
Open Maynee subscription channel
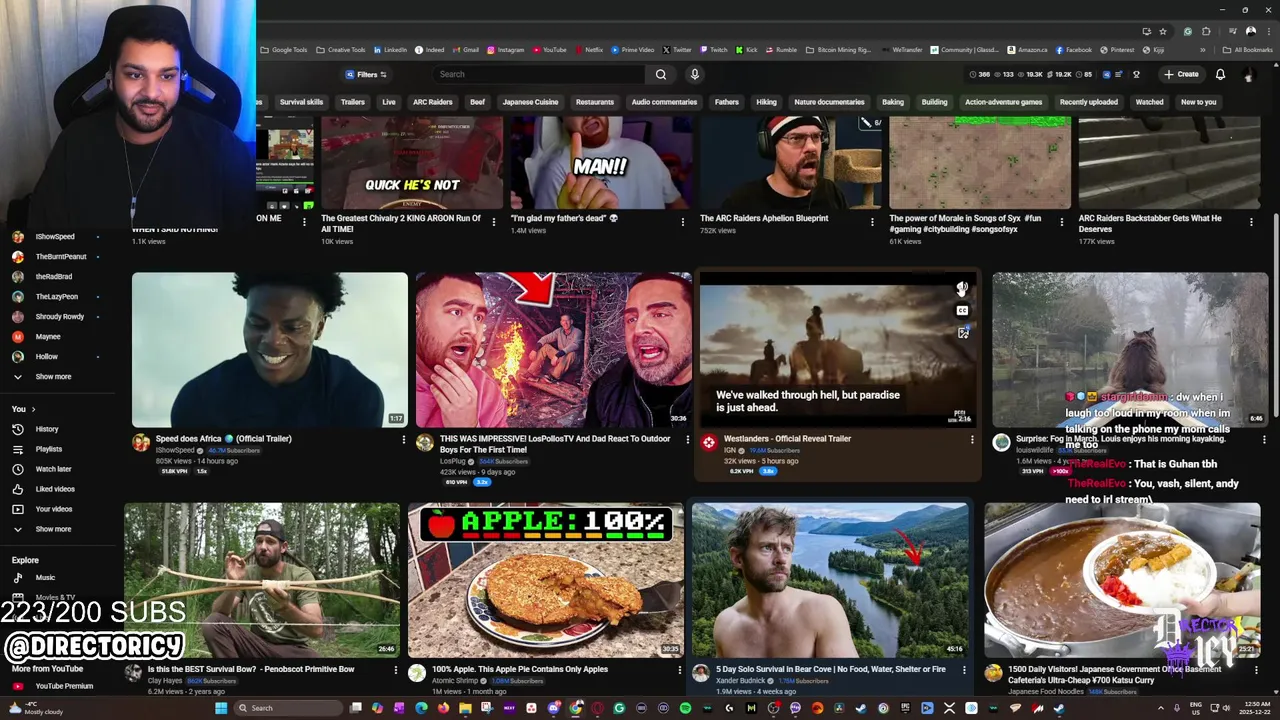(48, 337)
